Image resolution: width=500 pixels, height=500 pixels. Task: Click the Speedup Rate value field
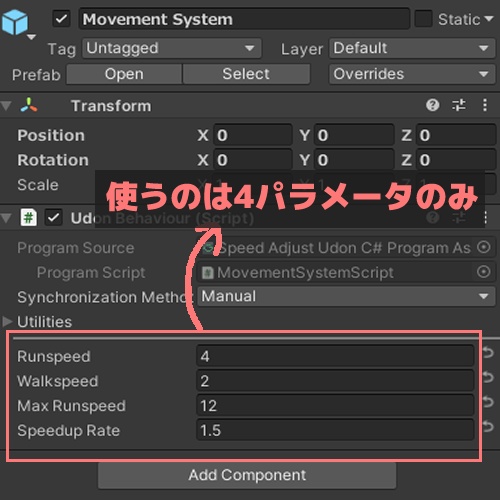coord(335,430)
